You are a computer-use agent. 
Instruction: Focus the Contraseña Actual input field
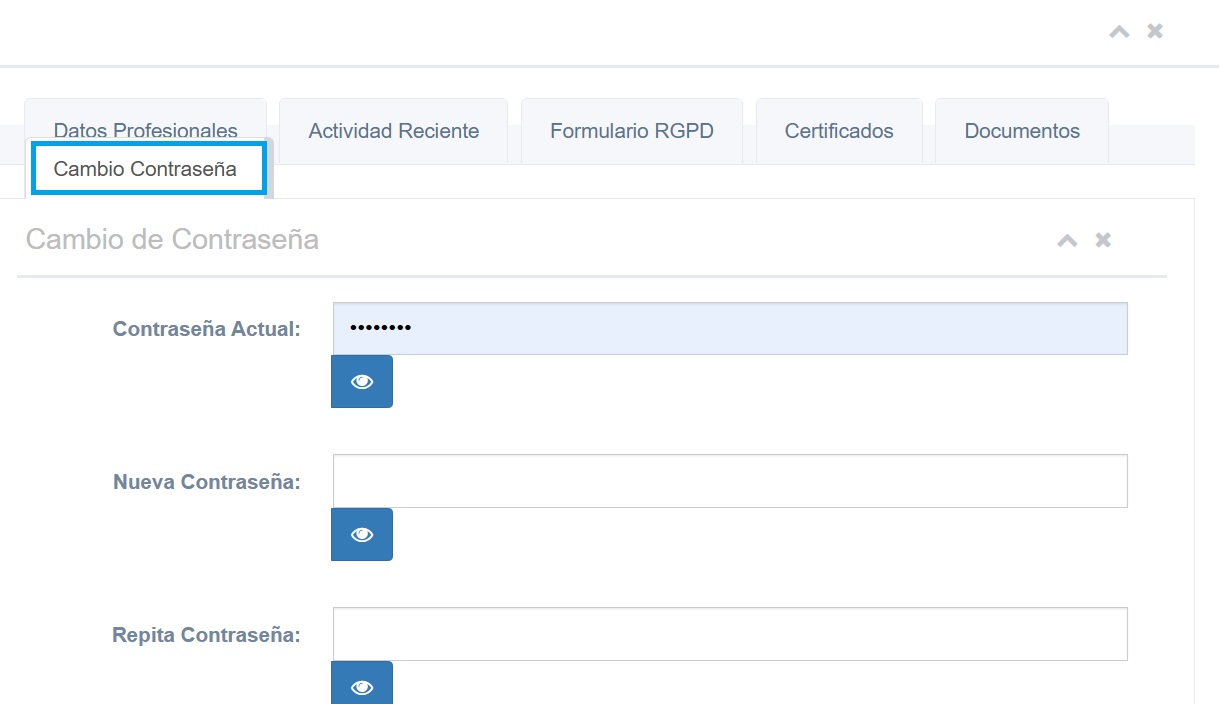click(730, 329)
